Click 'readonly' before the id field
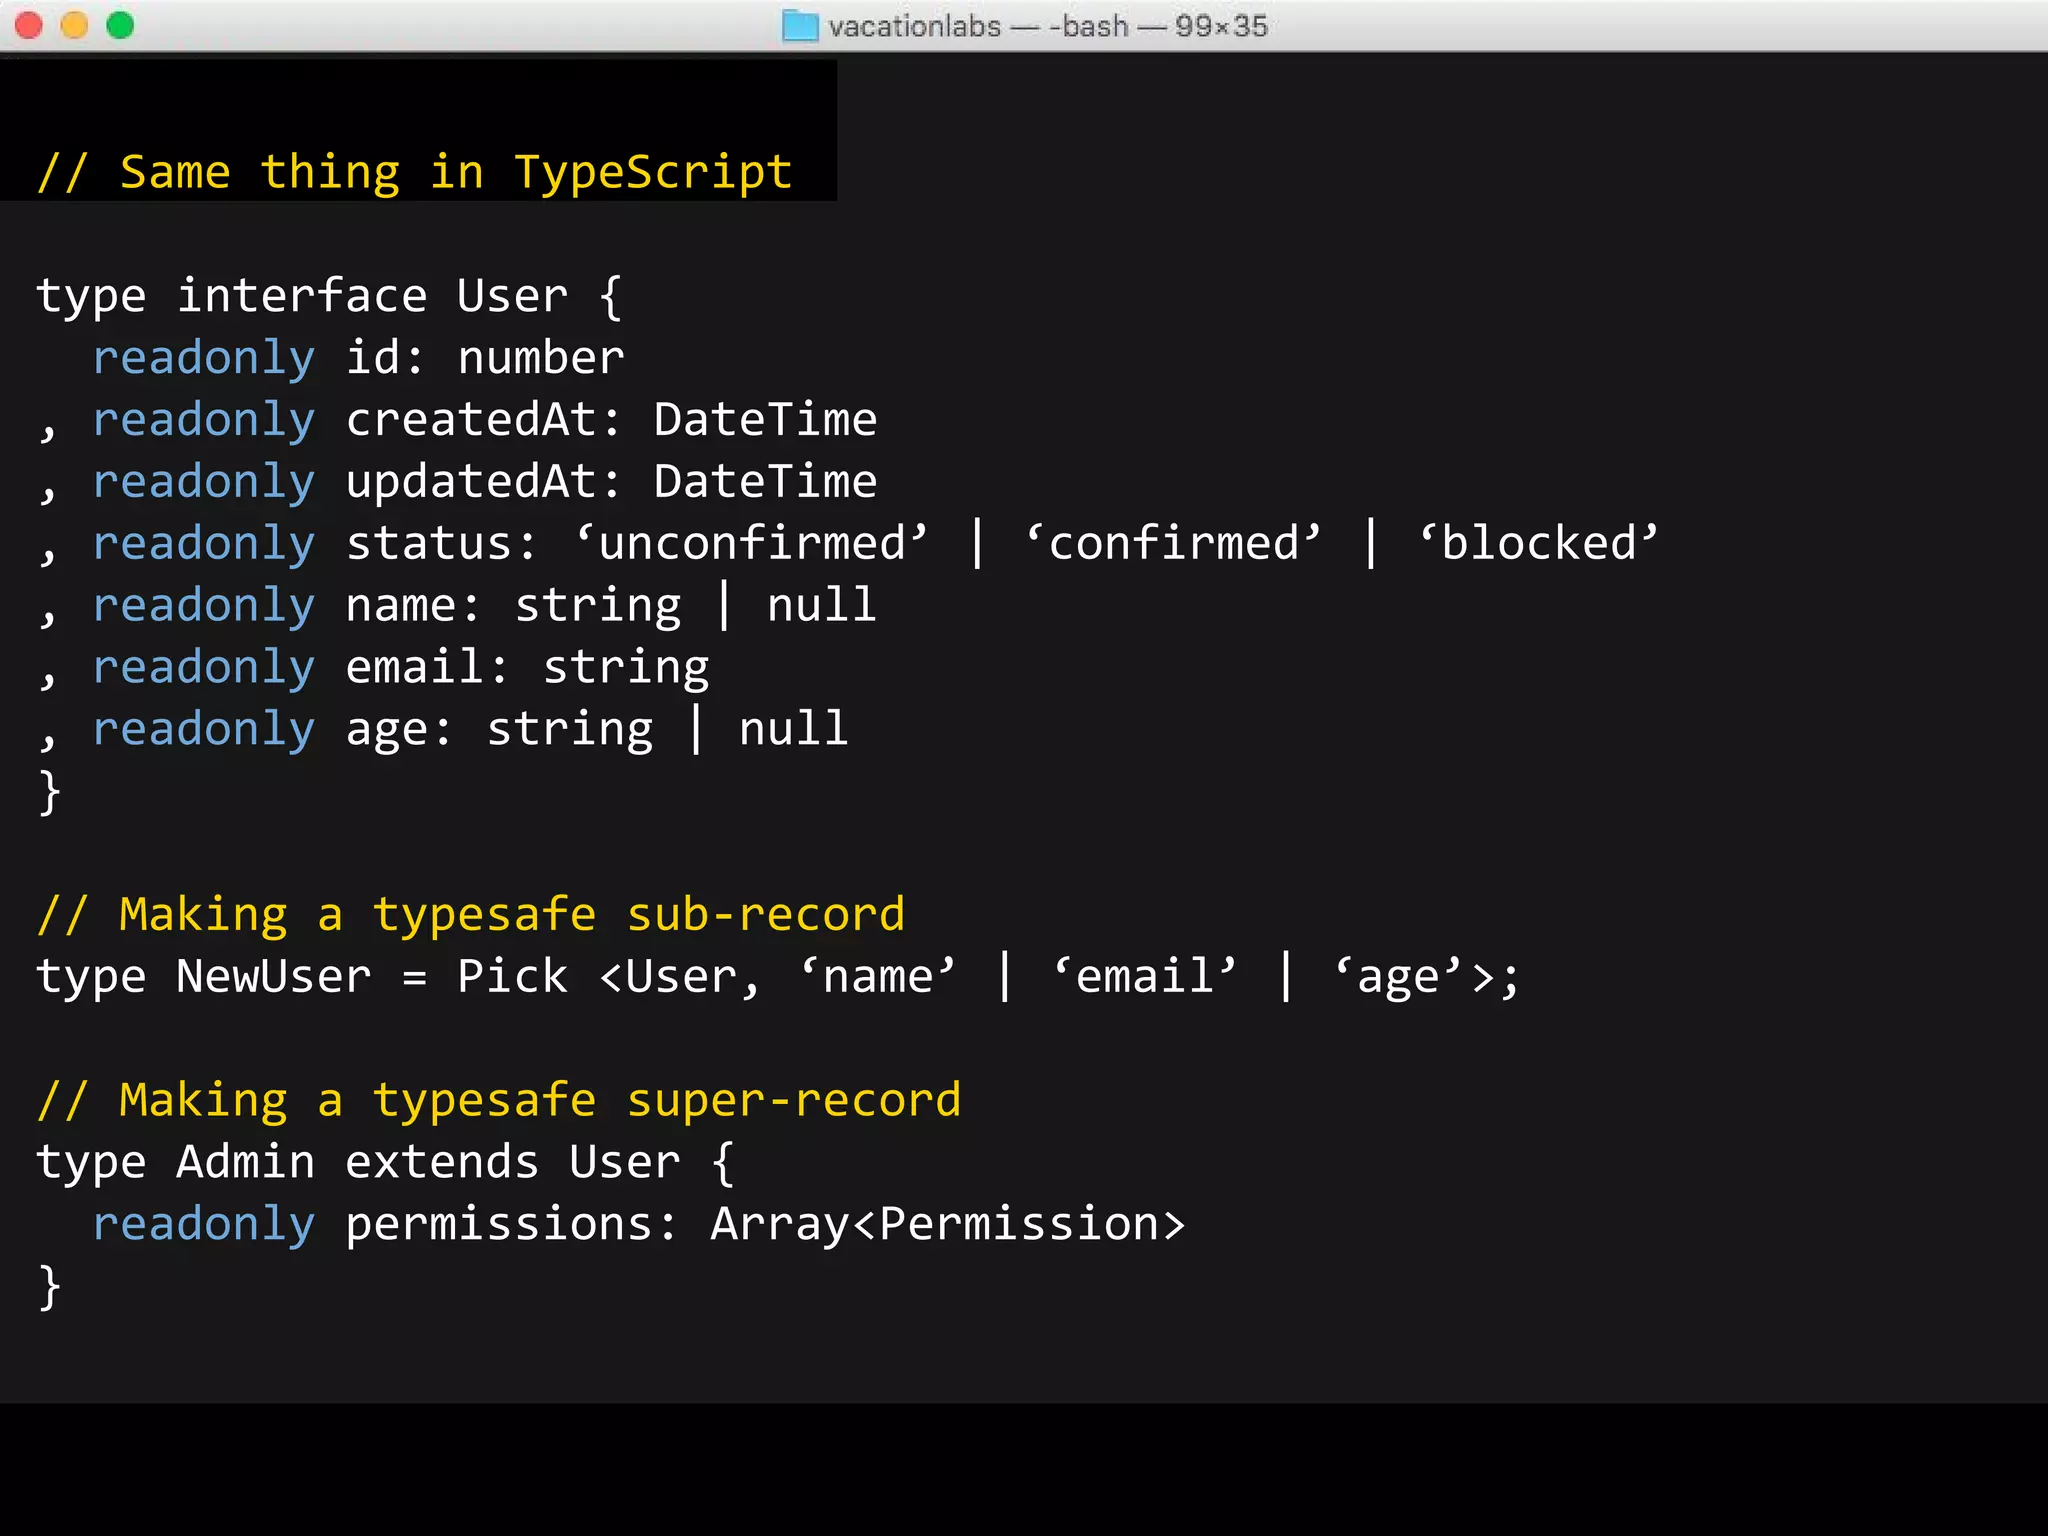Image resolution: width=2048 pixels, height=1536 pixels. point(204,358)
